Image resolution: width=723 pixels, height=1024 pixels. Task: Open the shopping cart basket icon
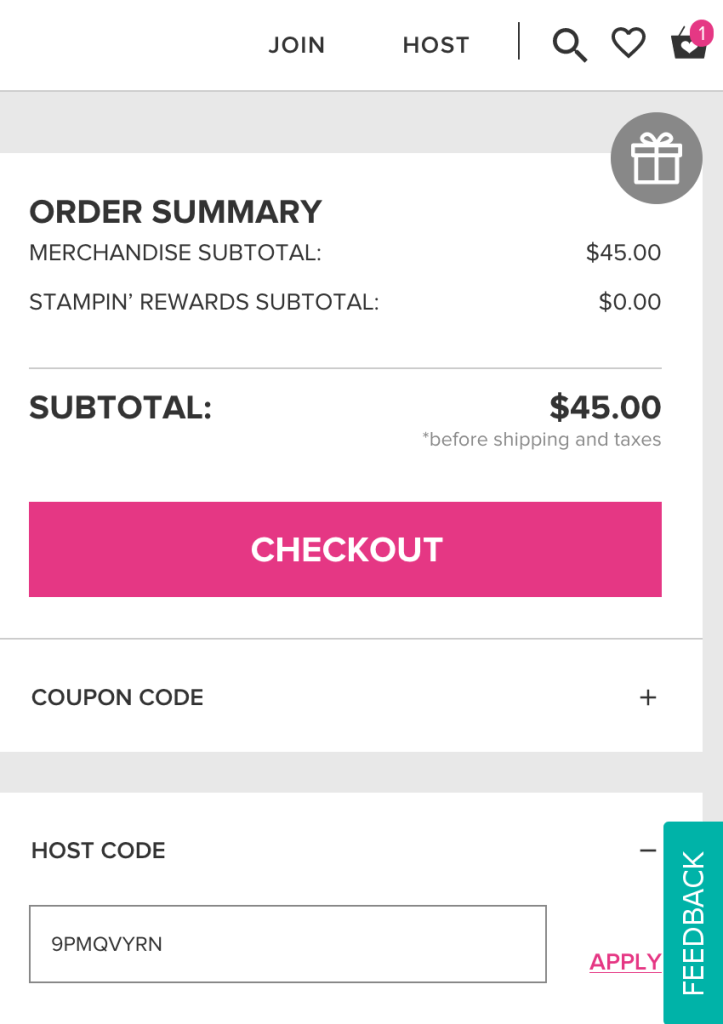tap(687, 46)
